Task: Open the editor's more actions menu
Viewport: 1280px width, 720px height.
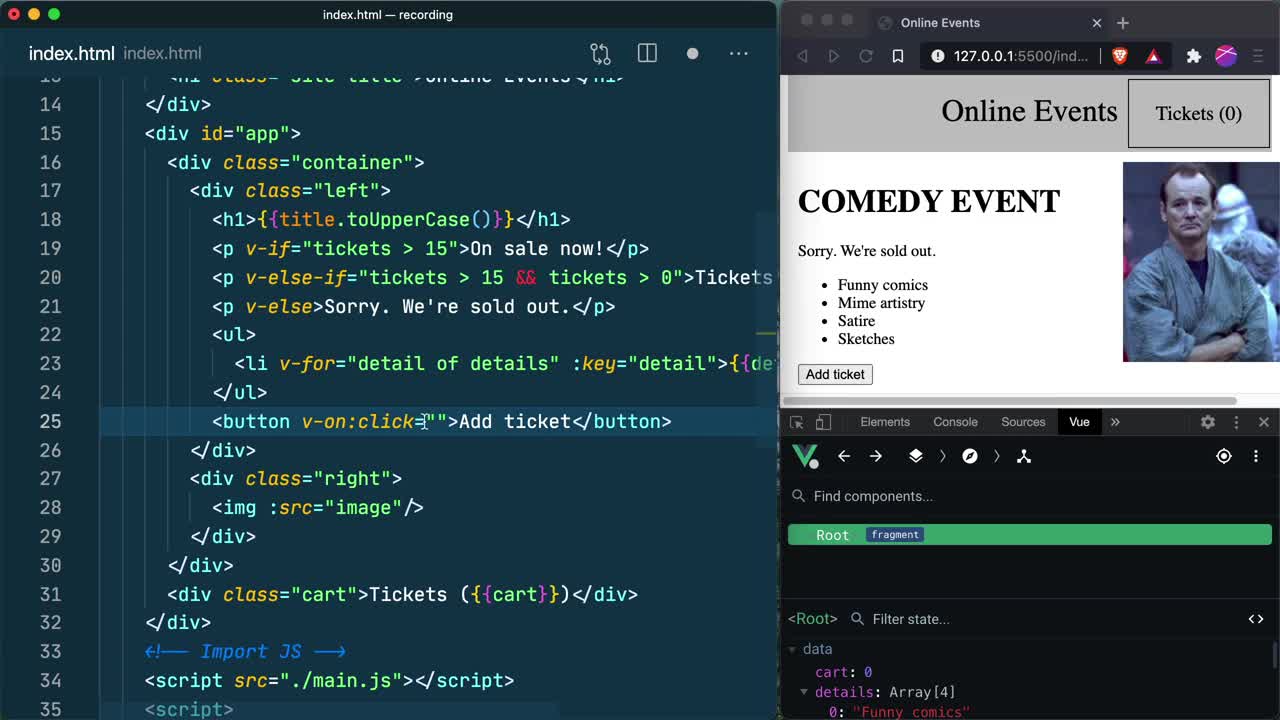Action: [739, 54]
